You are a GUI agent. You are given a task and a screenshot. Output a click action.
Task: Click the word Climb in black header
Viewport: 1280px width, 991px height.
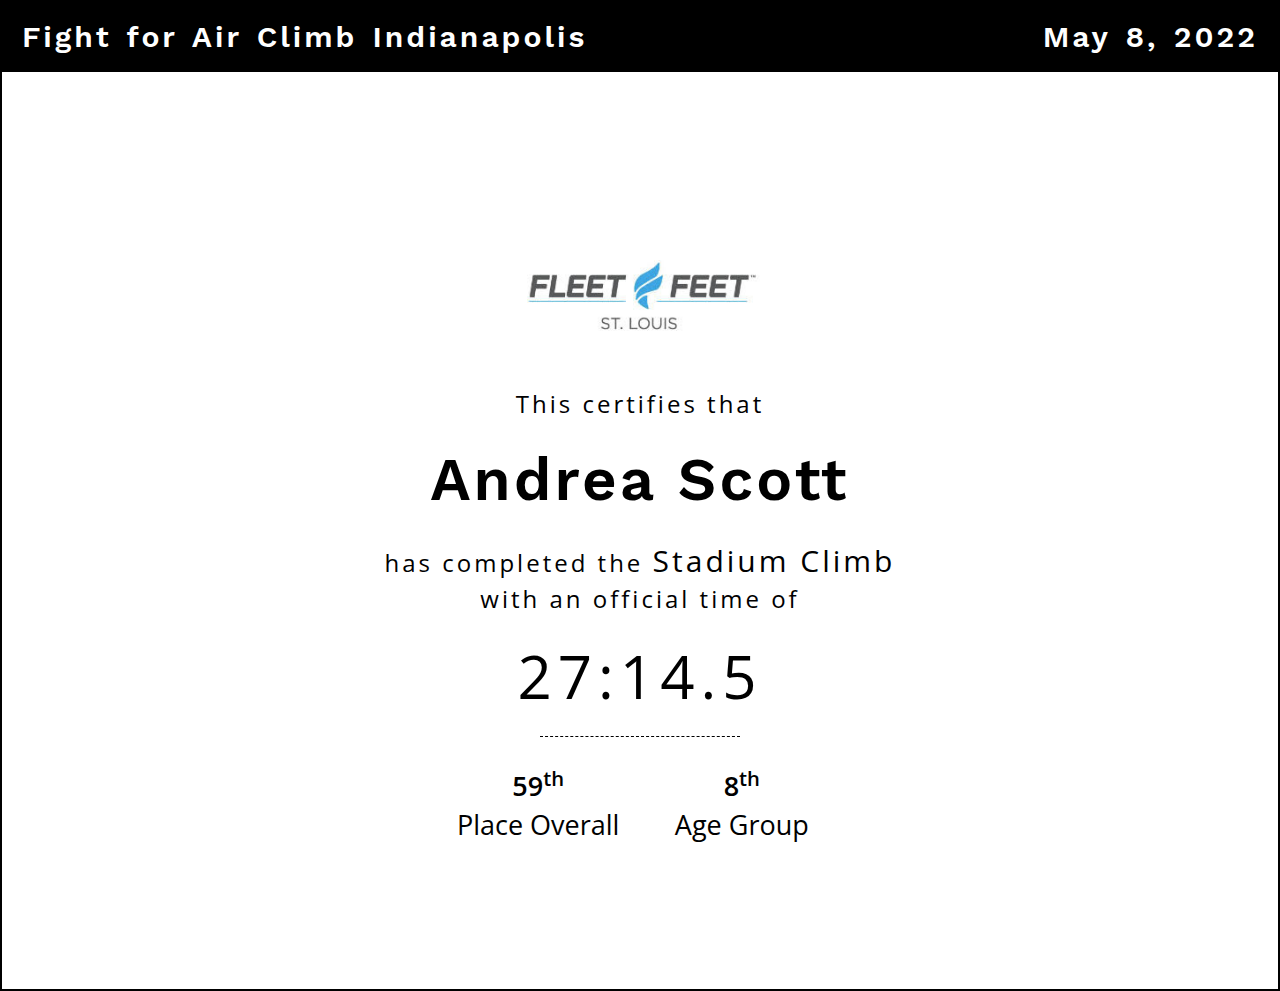coord(306,38)
